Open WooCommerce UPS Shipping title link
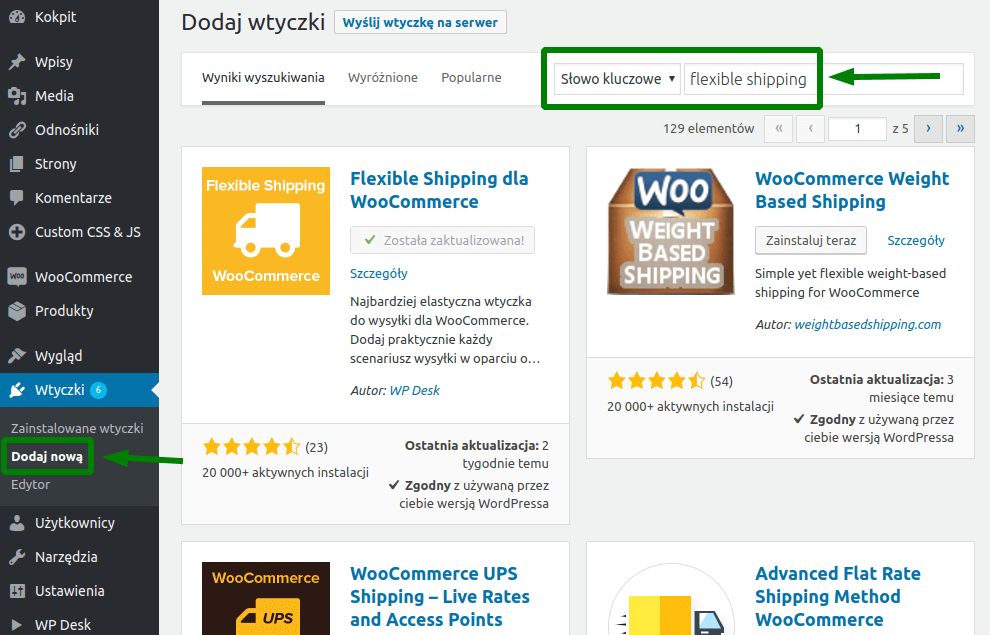Viewport: 990px width, 635px height. (440, 596)
